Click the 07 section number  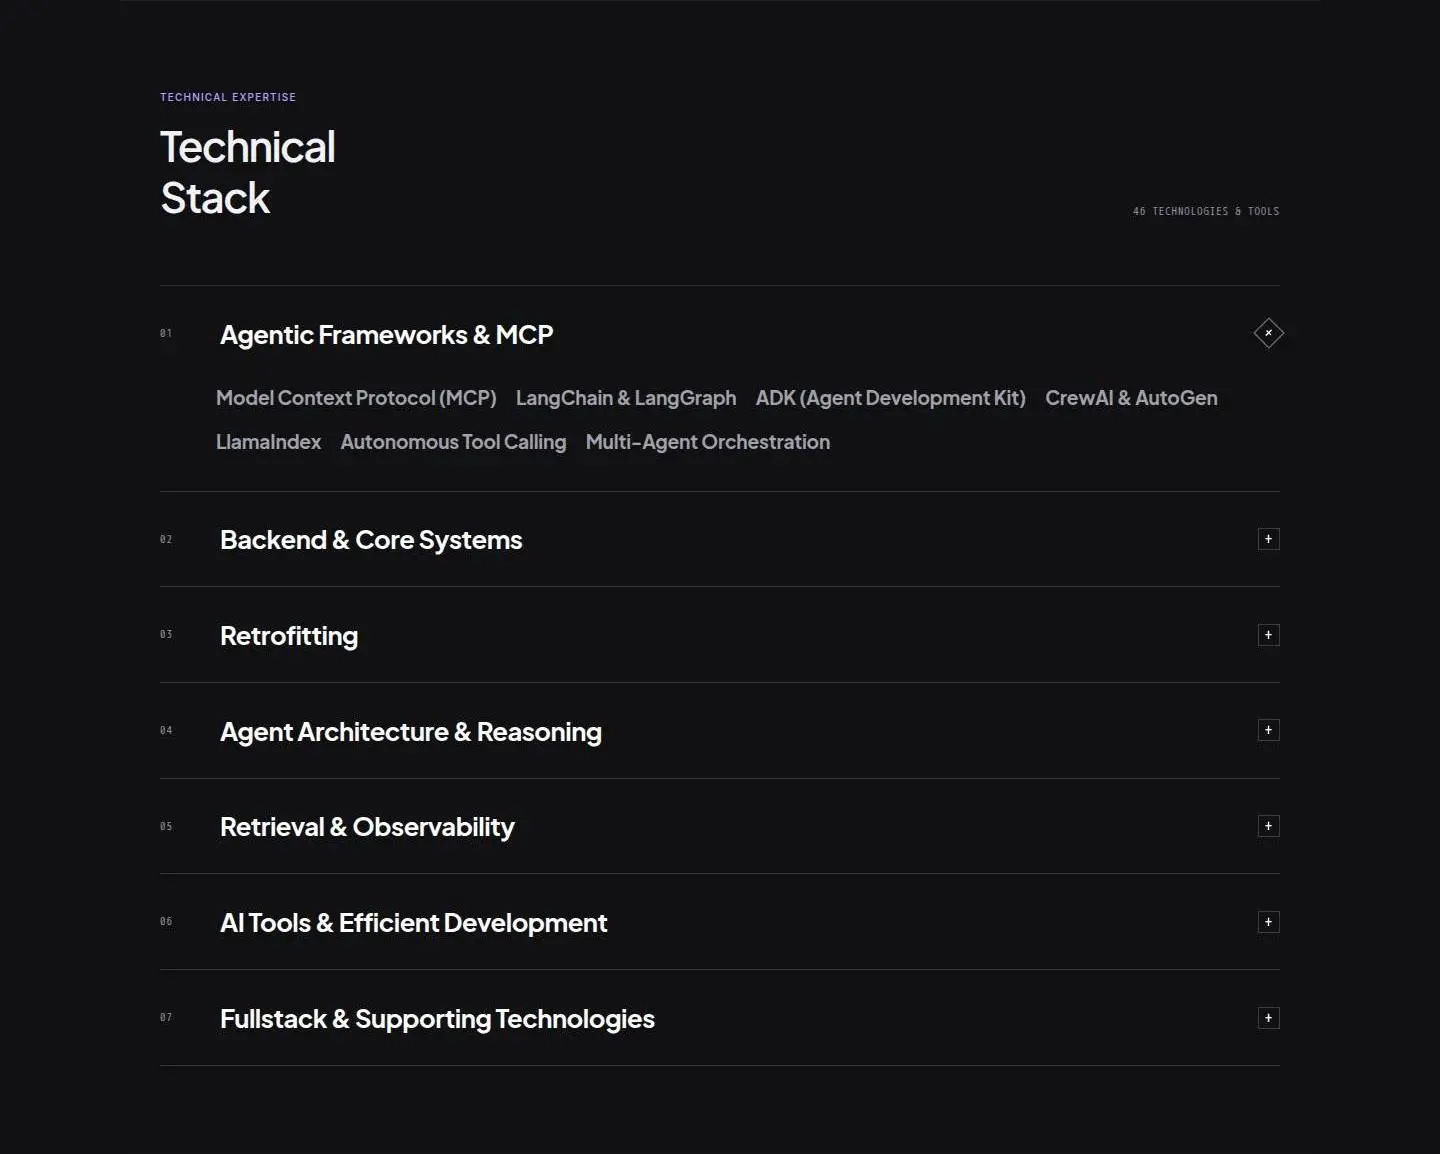pos(166,1017)
